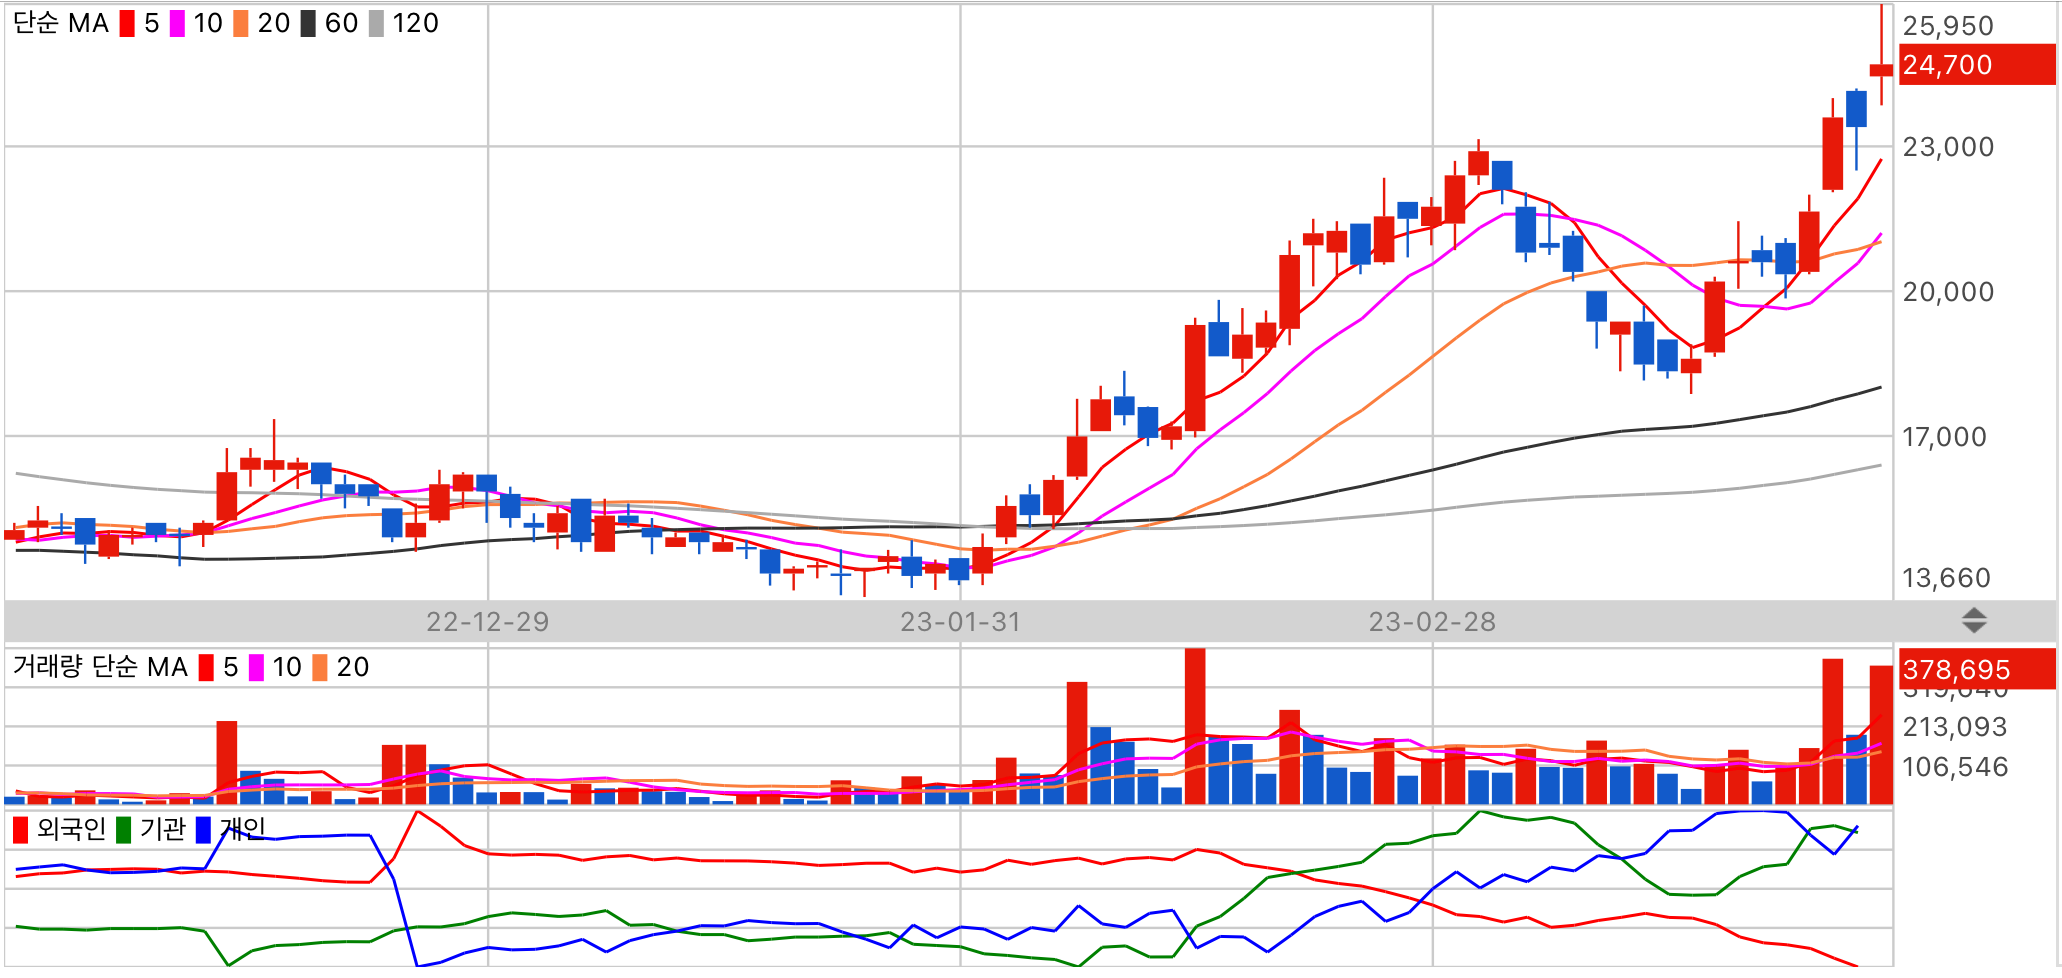Click the 23-01-31 date marker
This screenshot has height=978, width=2062.
[x=961, y=622]
